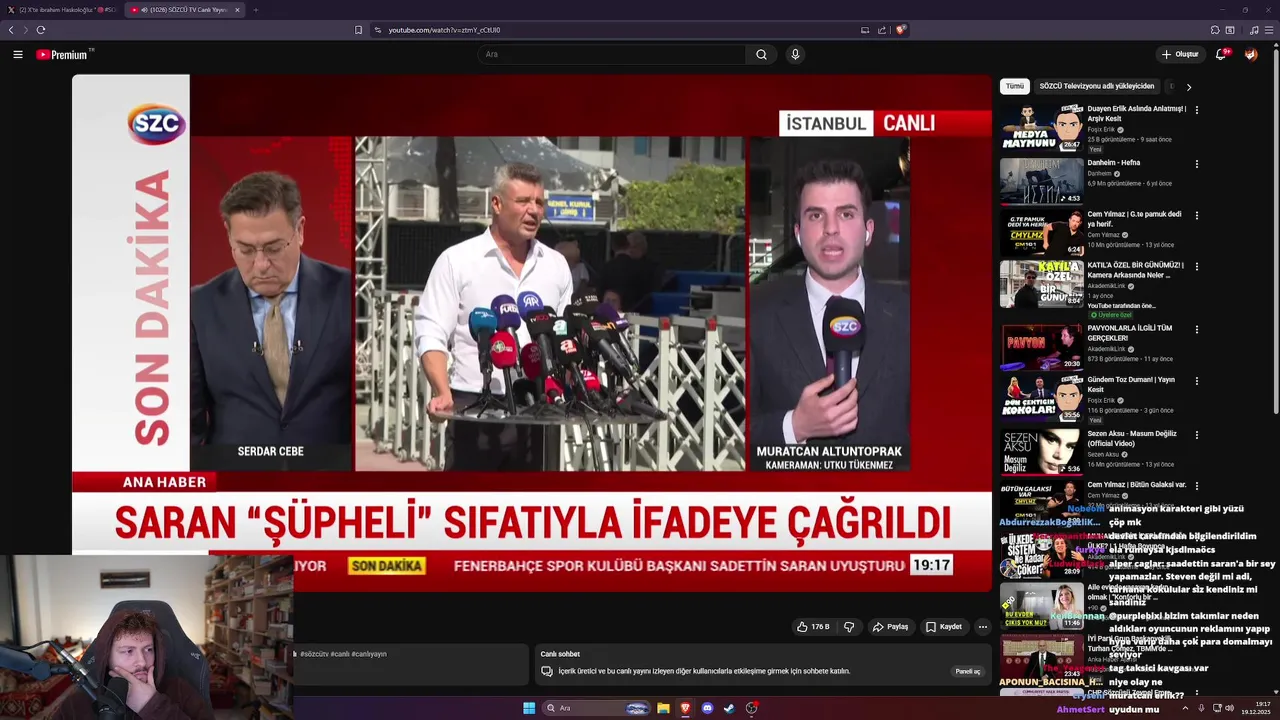Start voice search with the microphone icon
The height and width of the screenshot is (720, 1280).
pyautogui.click(x=795, y=54)
